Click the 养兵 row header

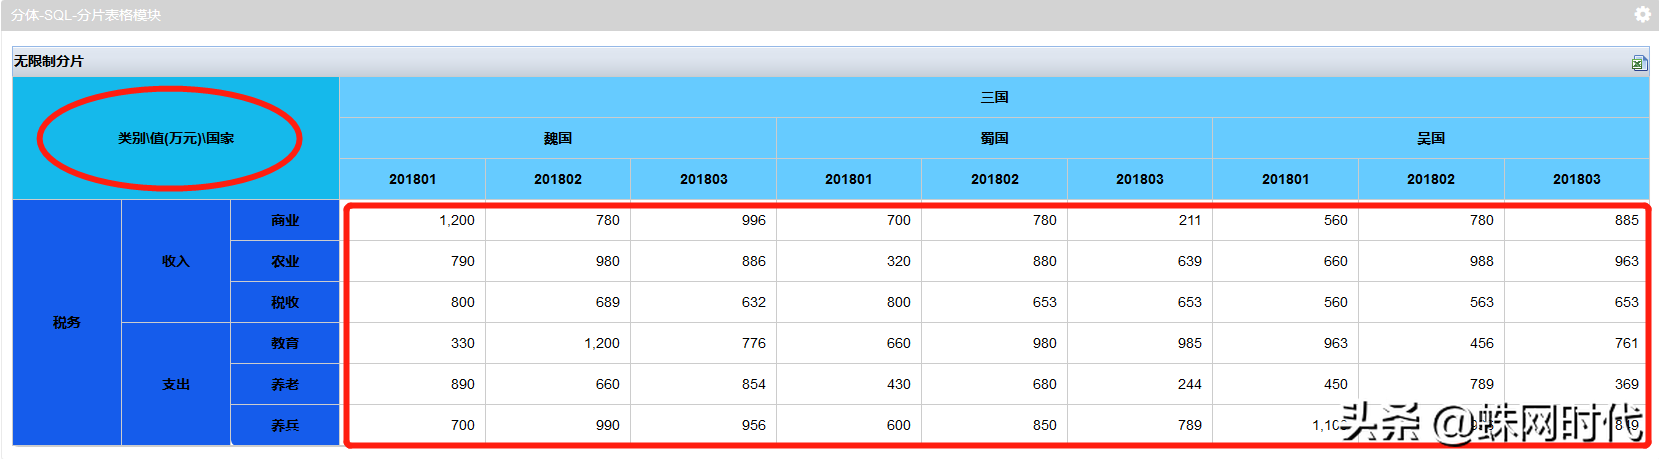pyautogui.click(x=285, y=425)
